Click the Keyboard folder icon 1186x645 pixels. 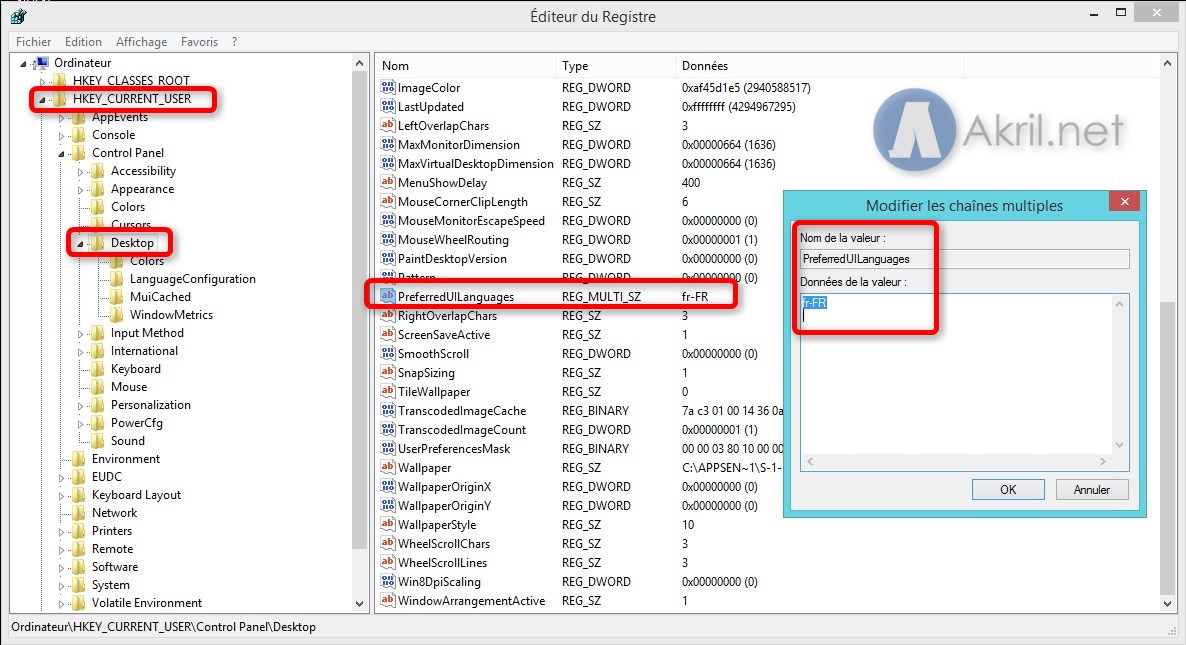tap(98, 369)
